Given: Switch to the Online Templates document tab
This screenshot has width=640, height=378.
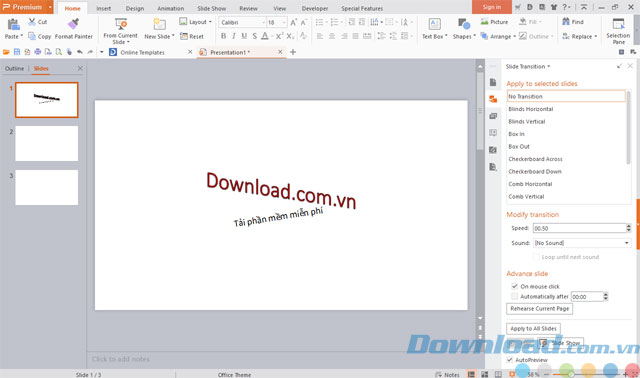Looking at the screenshot, I should click(142, 52).
